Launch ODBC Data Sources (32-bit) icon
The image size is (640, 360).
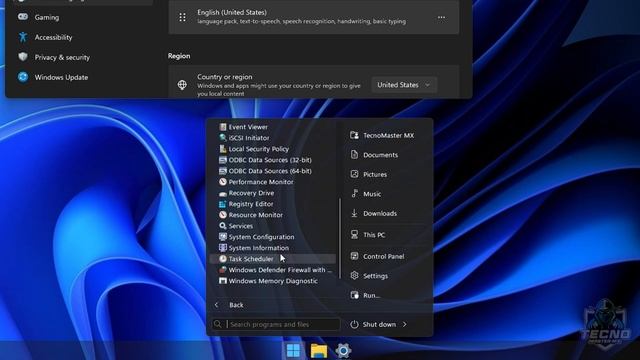coord(222,160)
